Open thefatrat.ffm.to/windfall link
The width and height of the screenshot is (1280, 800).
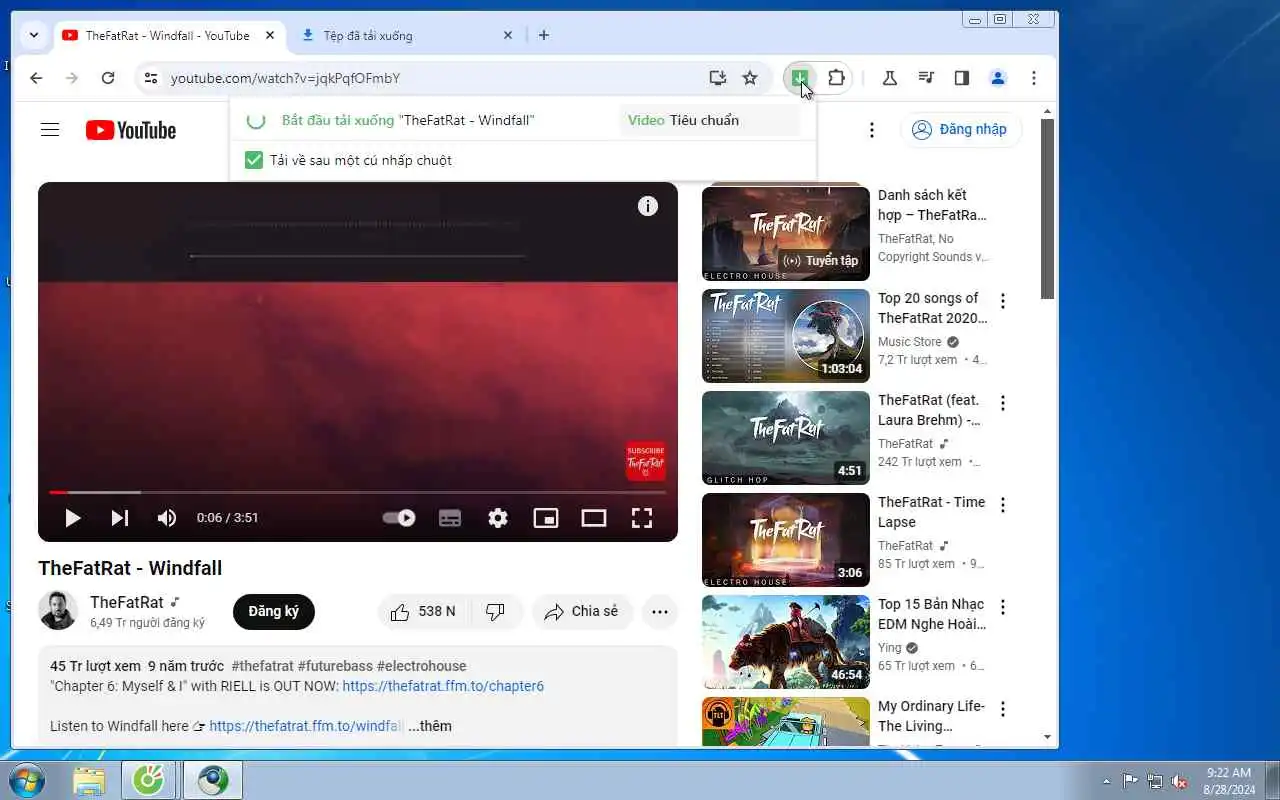point(306,726)
